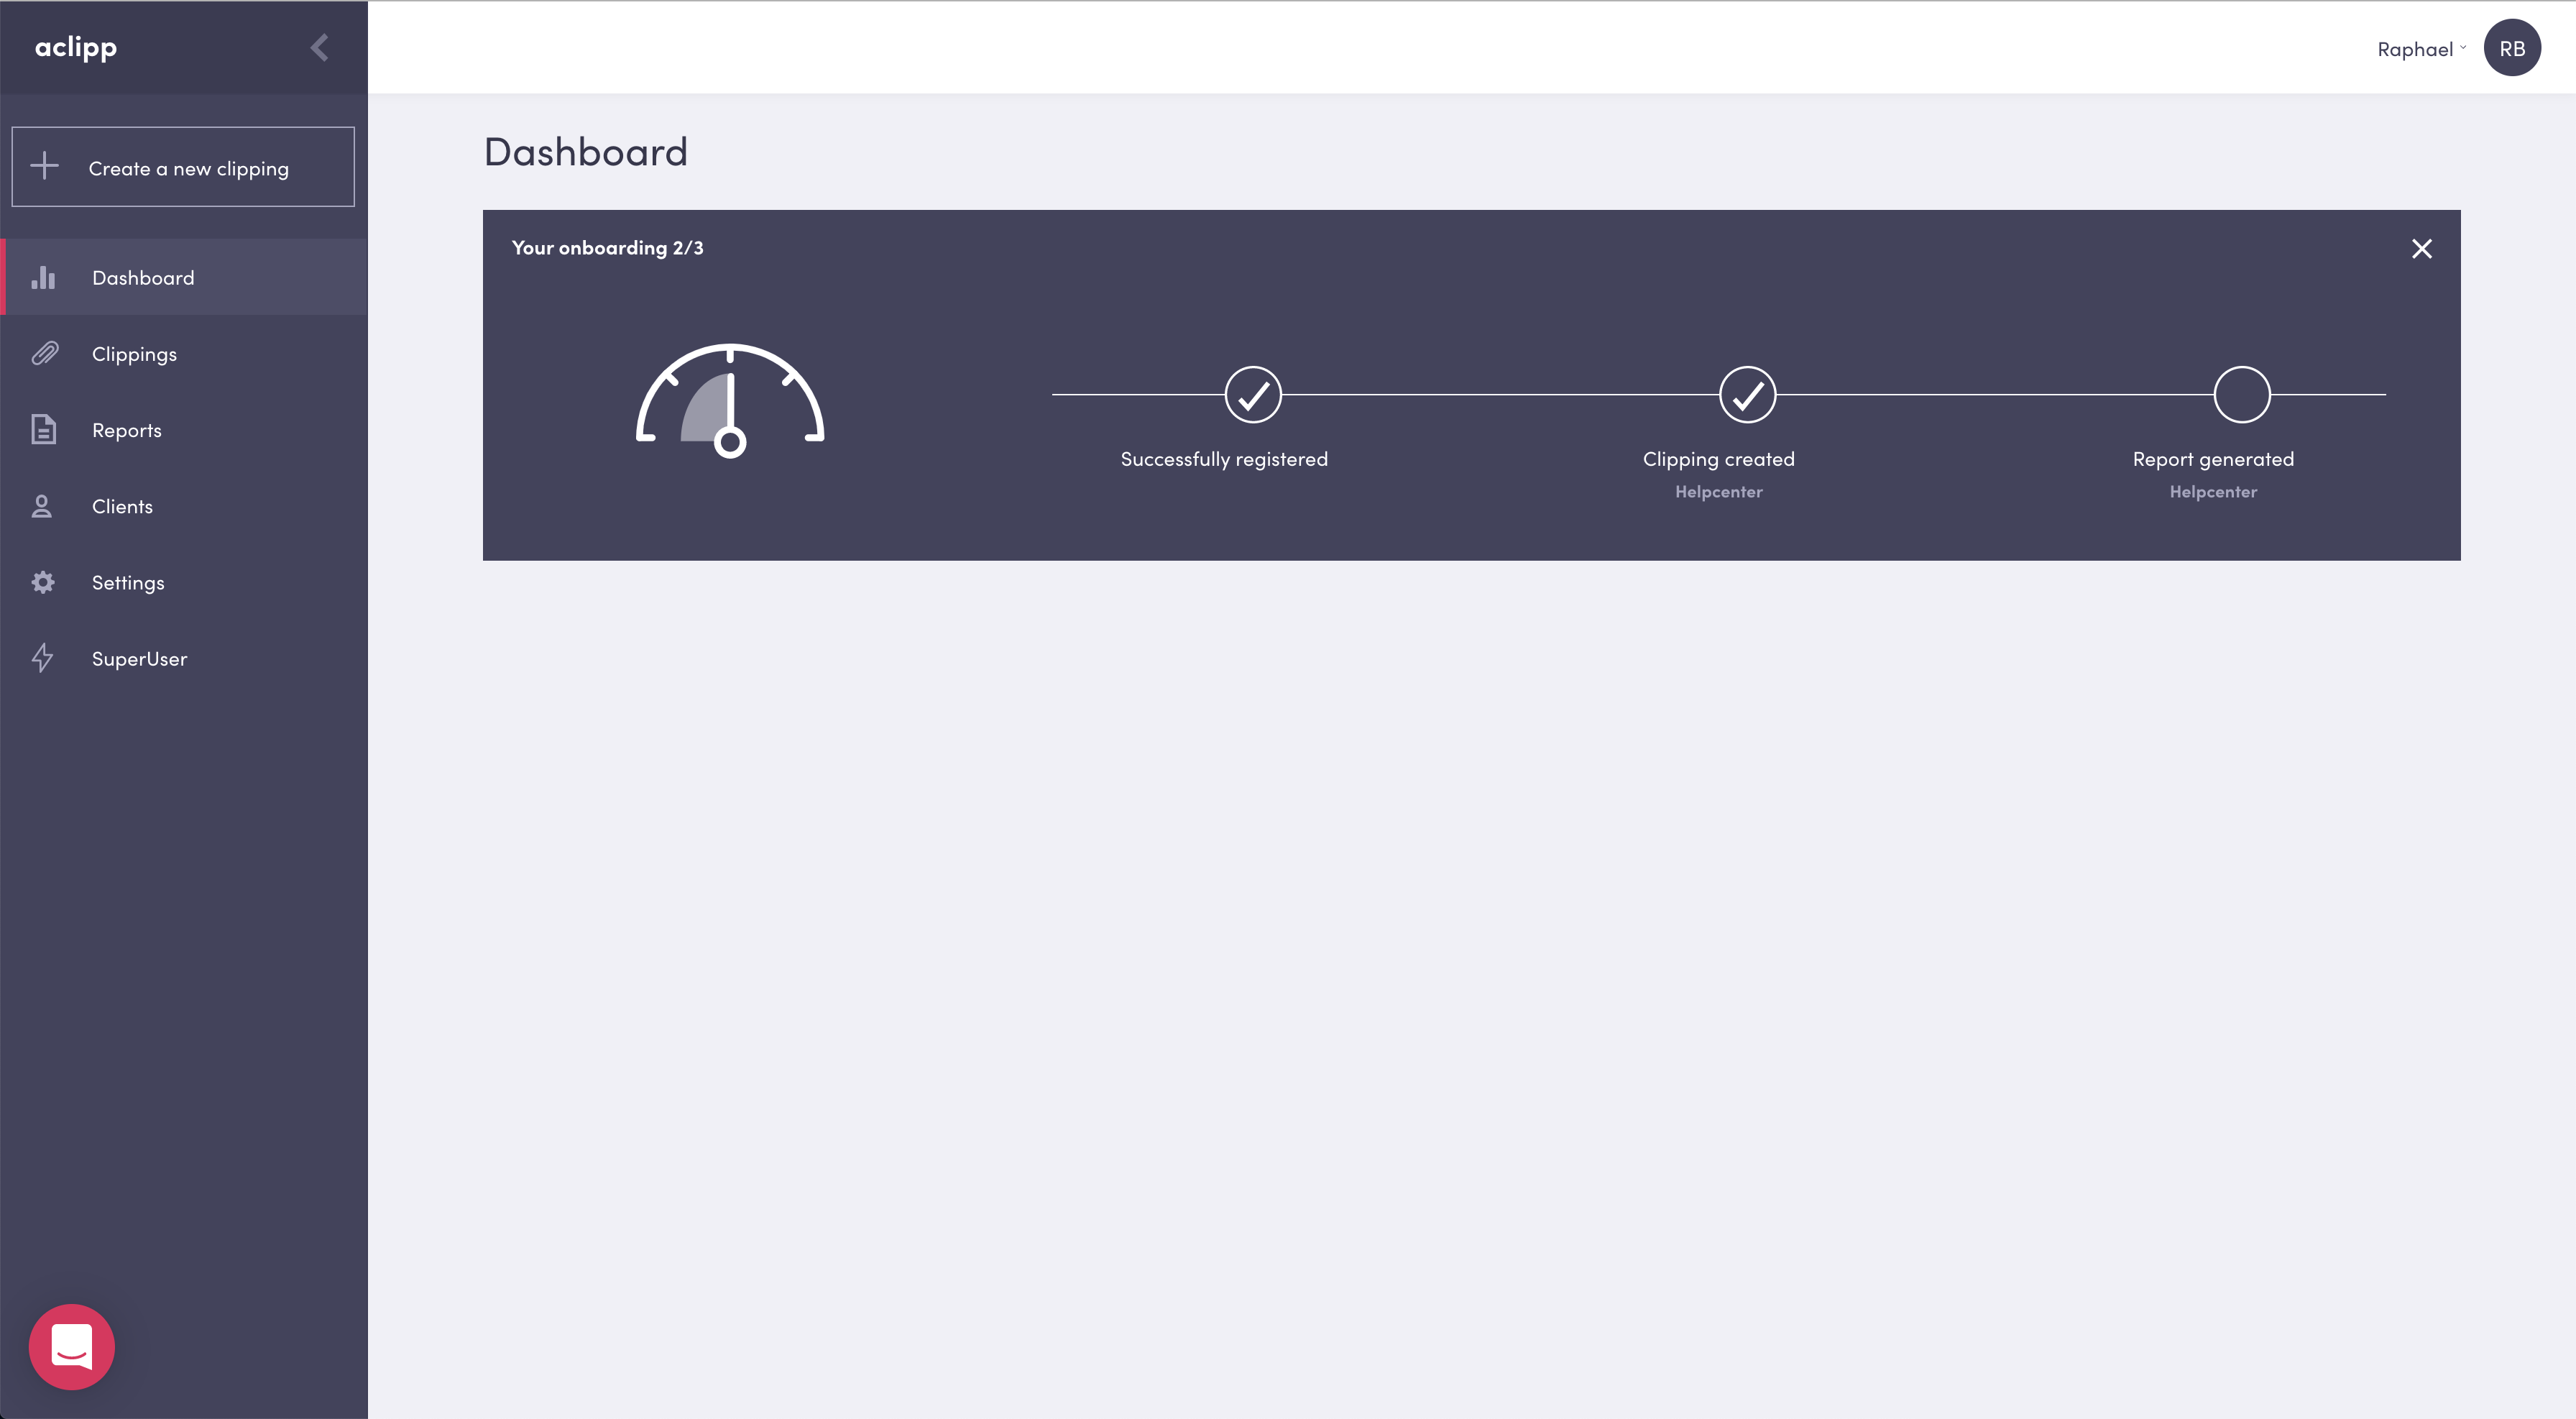Viewport: 2576px width, 1419px height.
Task: Click the Successfully registered checkmark circle
Action: tap(1253, 395)
